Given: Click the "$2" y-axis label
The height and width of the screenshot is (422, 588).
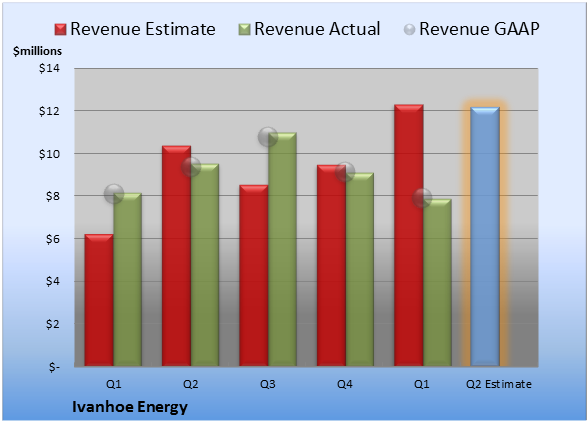Looking at the screenshot, I should (x=53, y=324).
